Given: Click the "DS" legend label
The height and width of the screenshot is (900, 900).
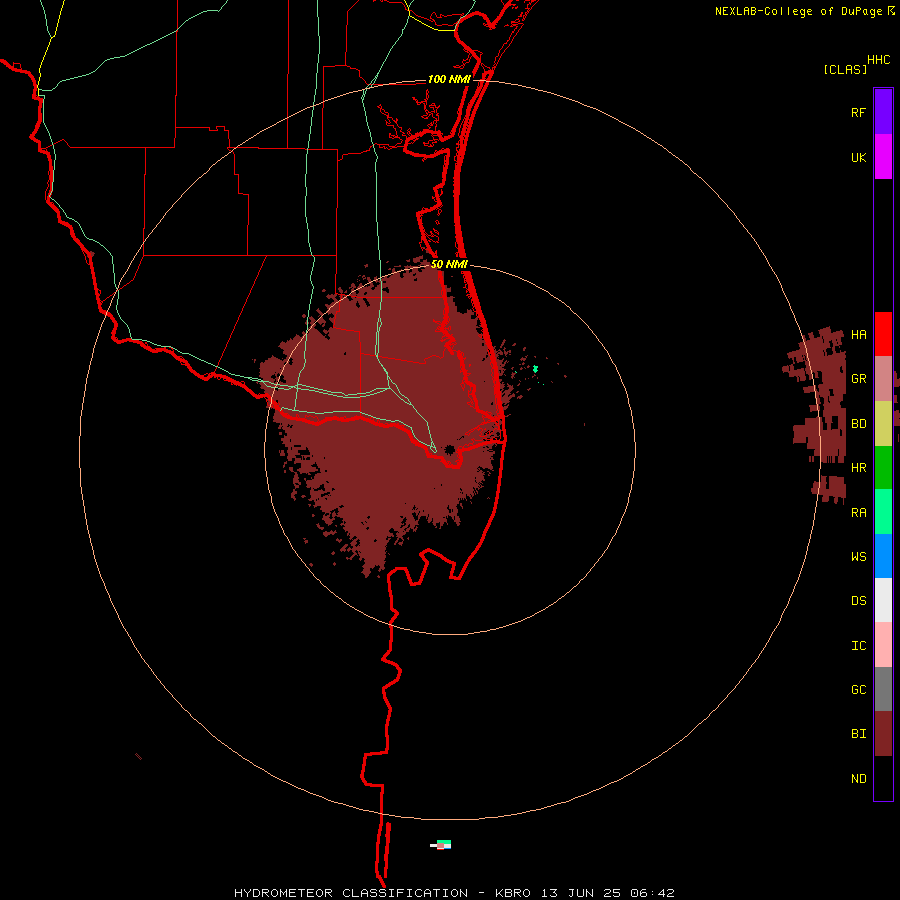Looking at the screenshot, I should pyautogui.click(x=858, y=601).
